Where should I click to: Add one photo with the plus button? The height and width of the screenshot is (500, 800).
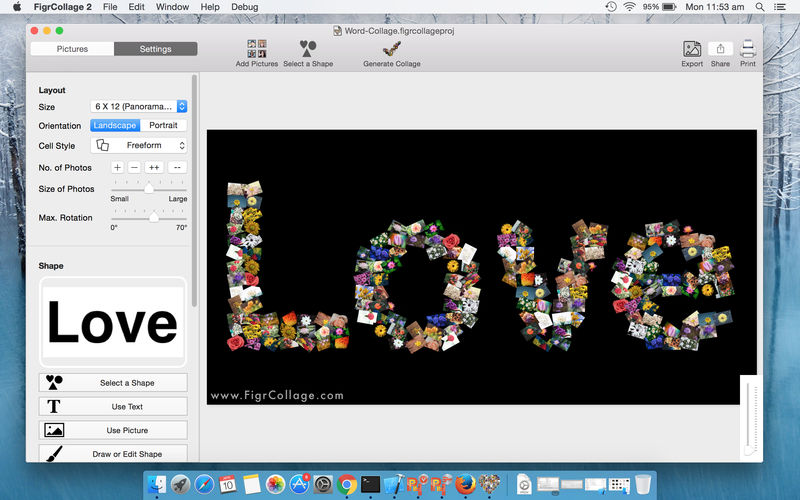click(117, 167)
